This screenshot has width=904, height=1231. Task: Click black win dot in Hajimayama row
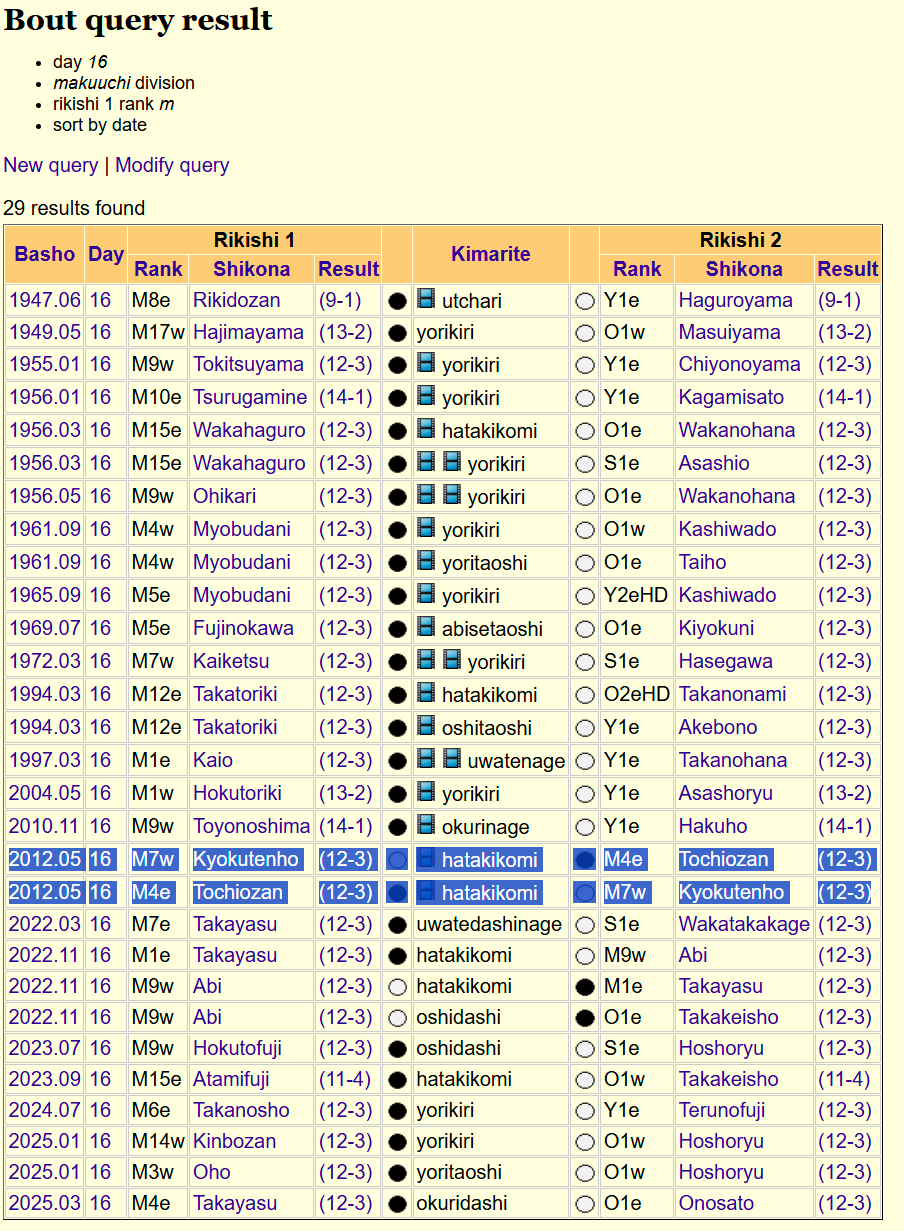(397, 333)
